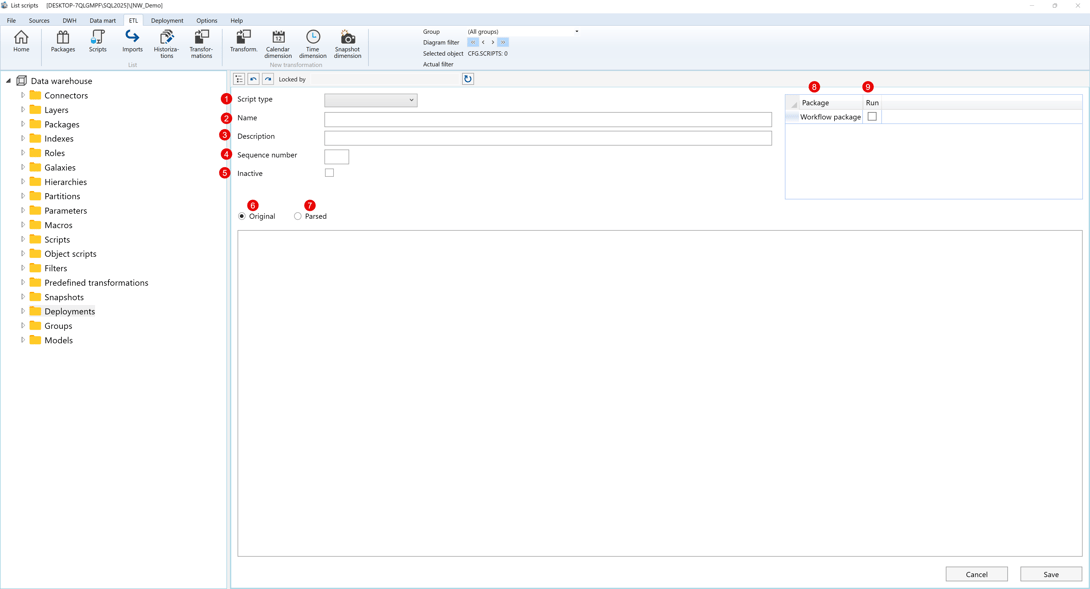Screen dimensions: 1090x589
Task: Open the Data mart tab
Action: point(102,20)
